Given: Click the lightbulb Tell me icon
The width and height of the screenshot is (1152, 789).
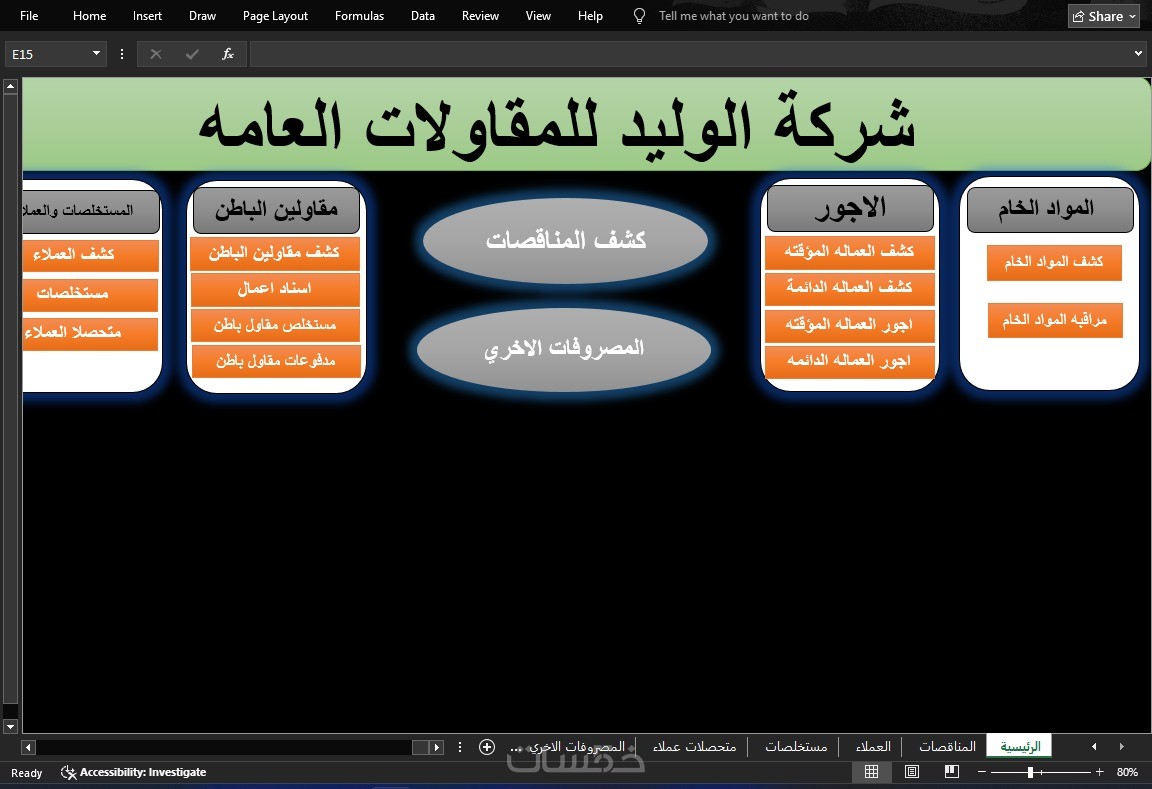Looking at the screenshot, I should click(x=639, y=15).
